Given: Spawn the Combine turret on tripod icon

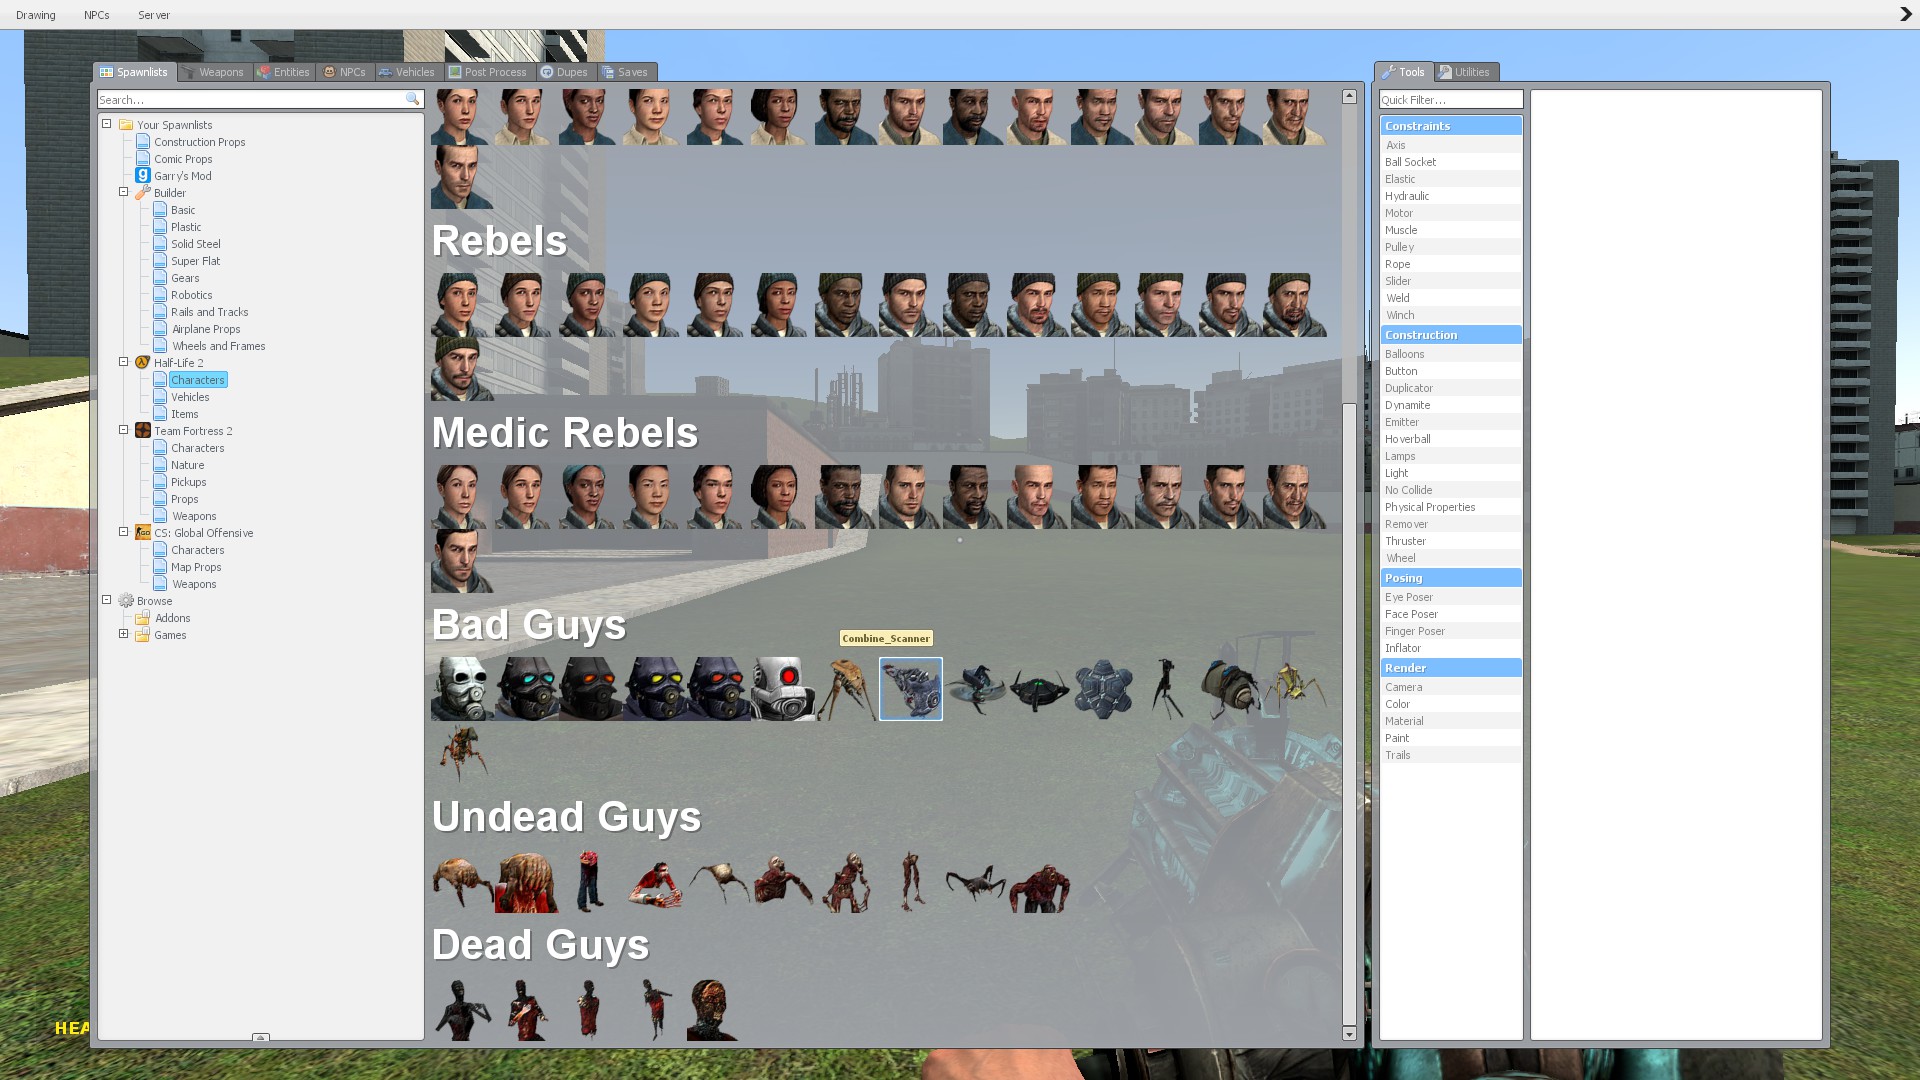Looking at the screenshot, I should (1167, 689).
